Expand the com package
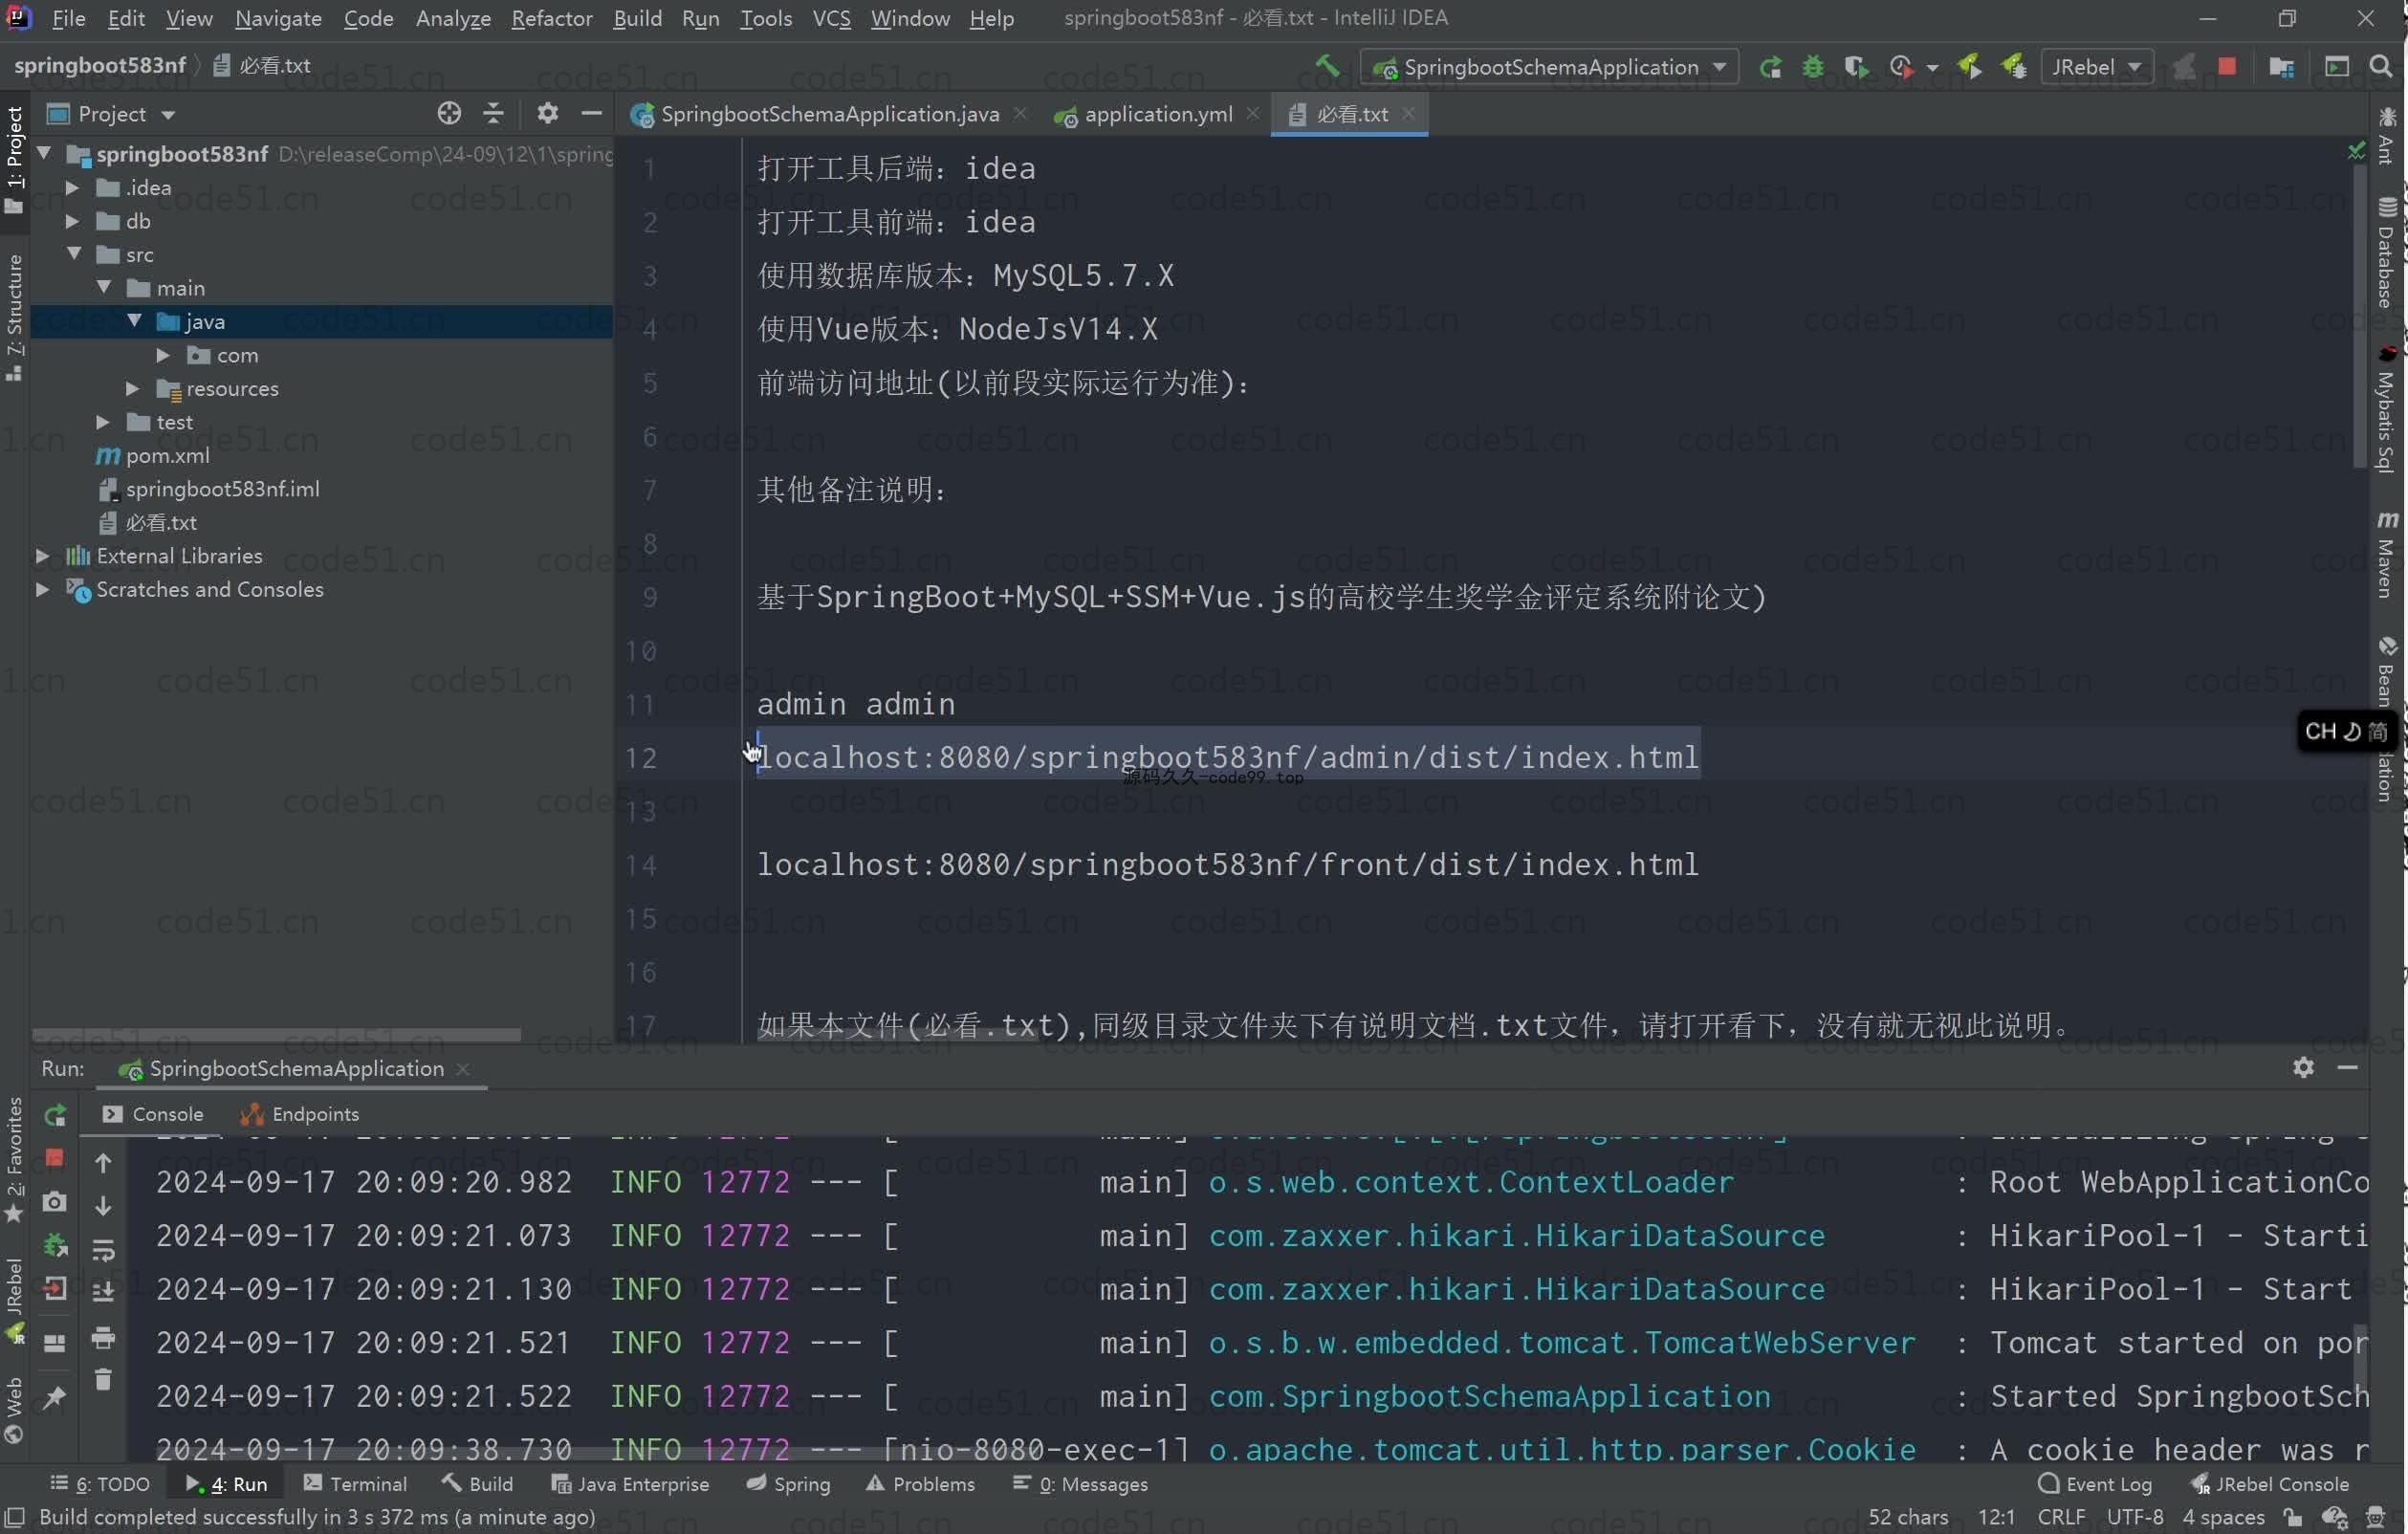 162,355
